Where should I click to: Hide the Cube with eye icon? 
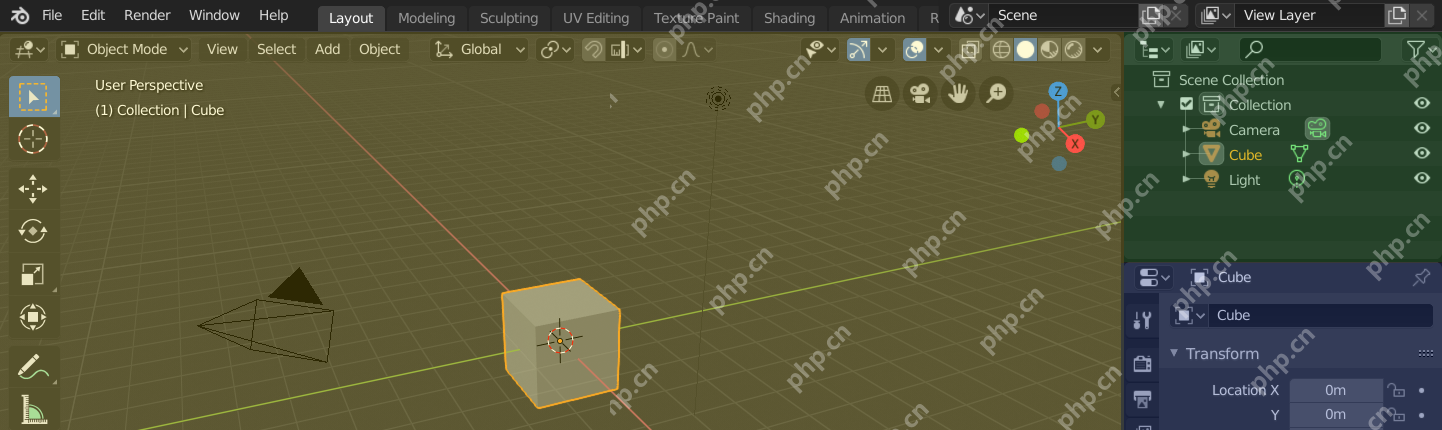1421,153
